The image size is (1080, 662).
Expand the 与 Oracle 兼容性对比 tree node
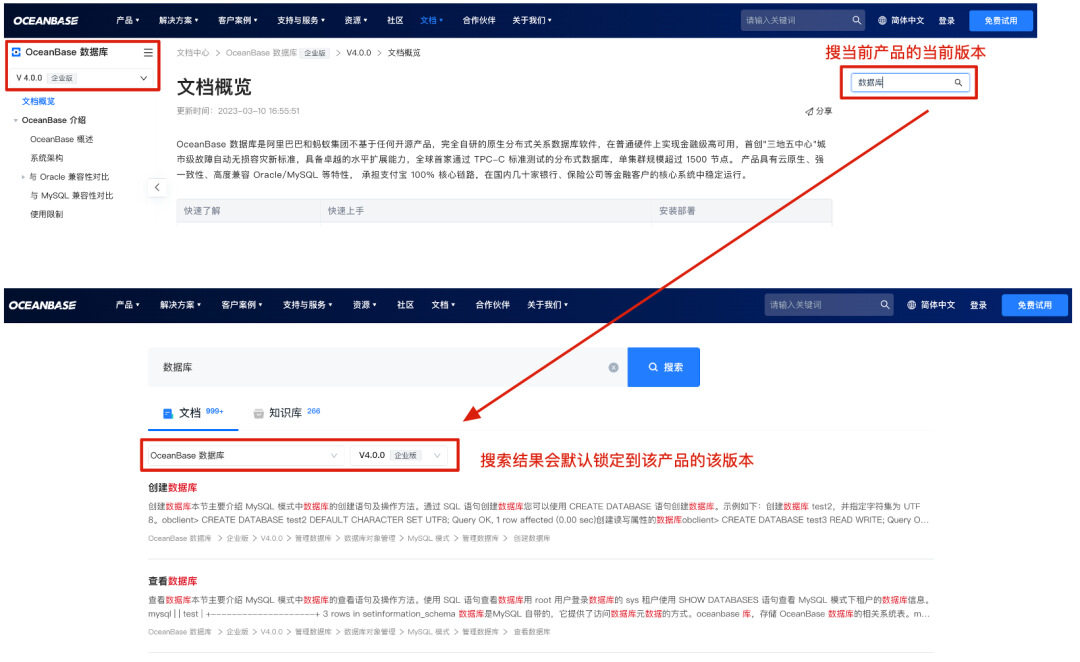click(23, 177)
